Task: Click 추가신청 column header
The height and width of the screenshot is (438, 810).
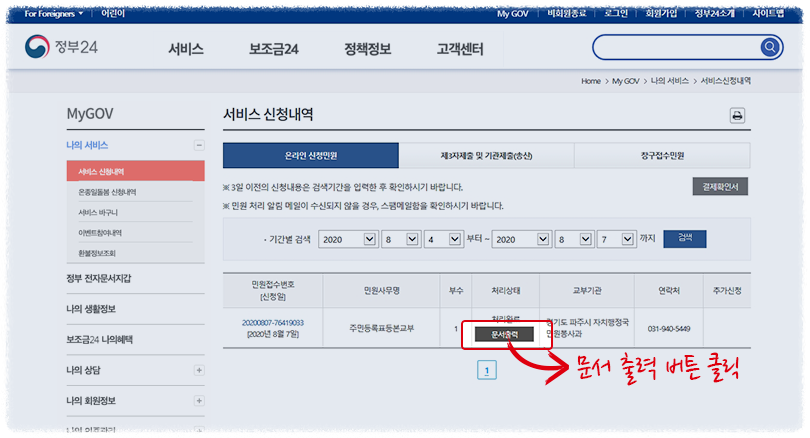Action: tap(727, 291)
